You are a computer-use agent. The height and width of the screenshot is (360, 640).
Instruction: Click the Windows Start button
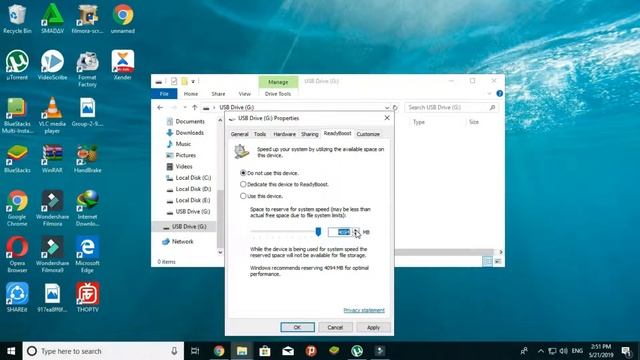11,351
